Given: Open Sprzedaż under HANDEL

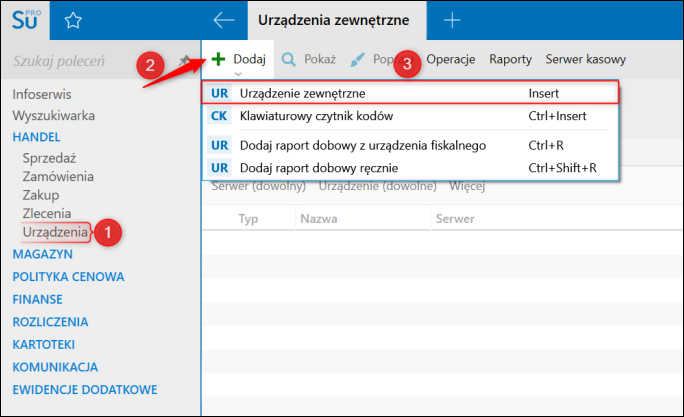Looking at the screenshot, I should tap(49, 158).
